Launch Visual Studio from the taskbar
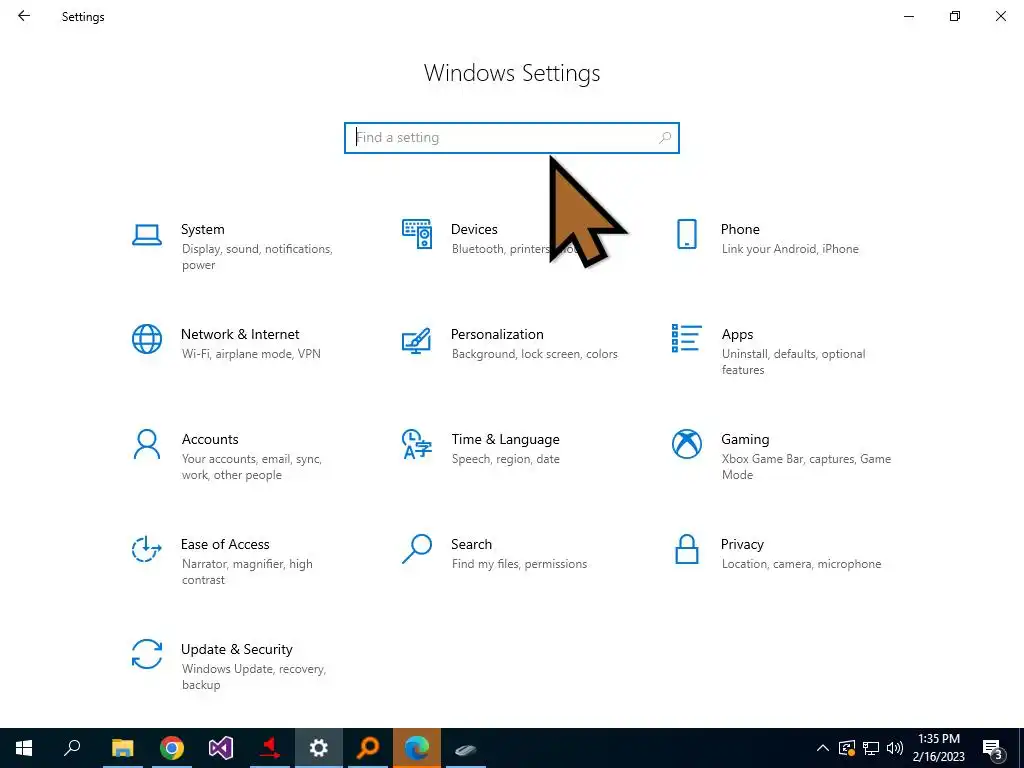The image size is (1024, 768). [x=221, y=748]
